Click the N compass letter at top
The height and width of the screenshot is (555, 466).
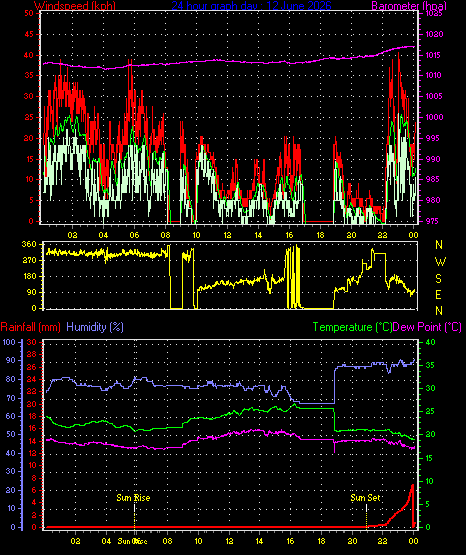[x=439, y=245]
